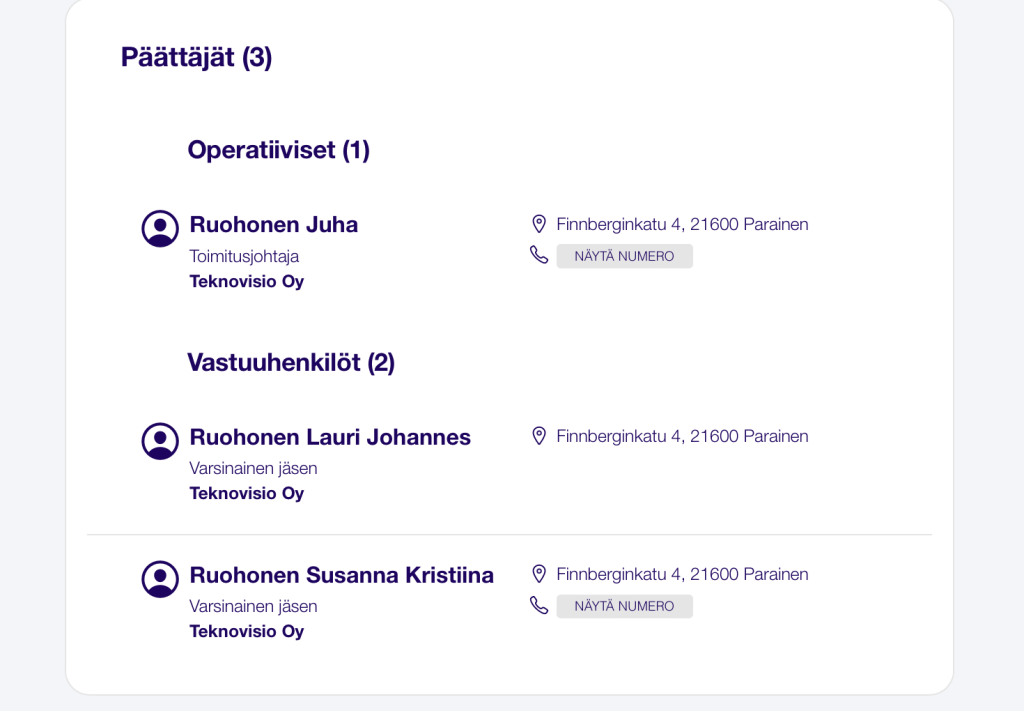This screenshot has height=711, width=1024.
Task: Click the profile avatar icon for Ruohonen Juha
Action: pyautogui.click(x=160, y=229)
